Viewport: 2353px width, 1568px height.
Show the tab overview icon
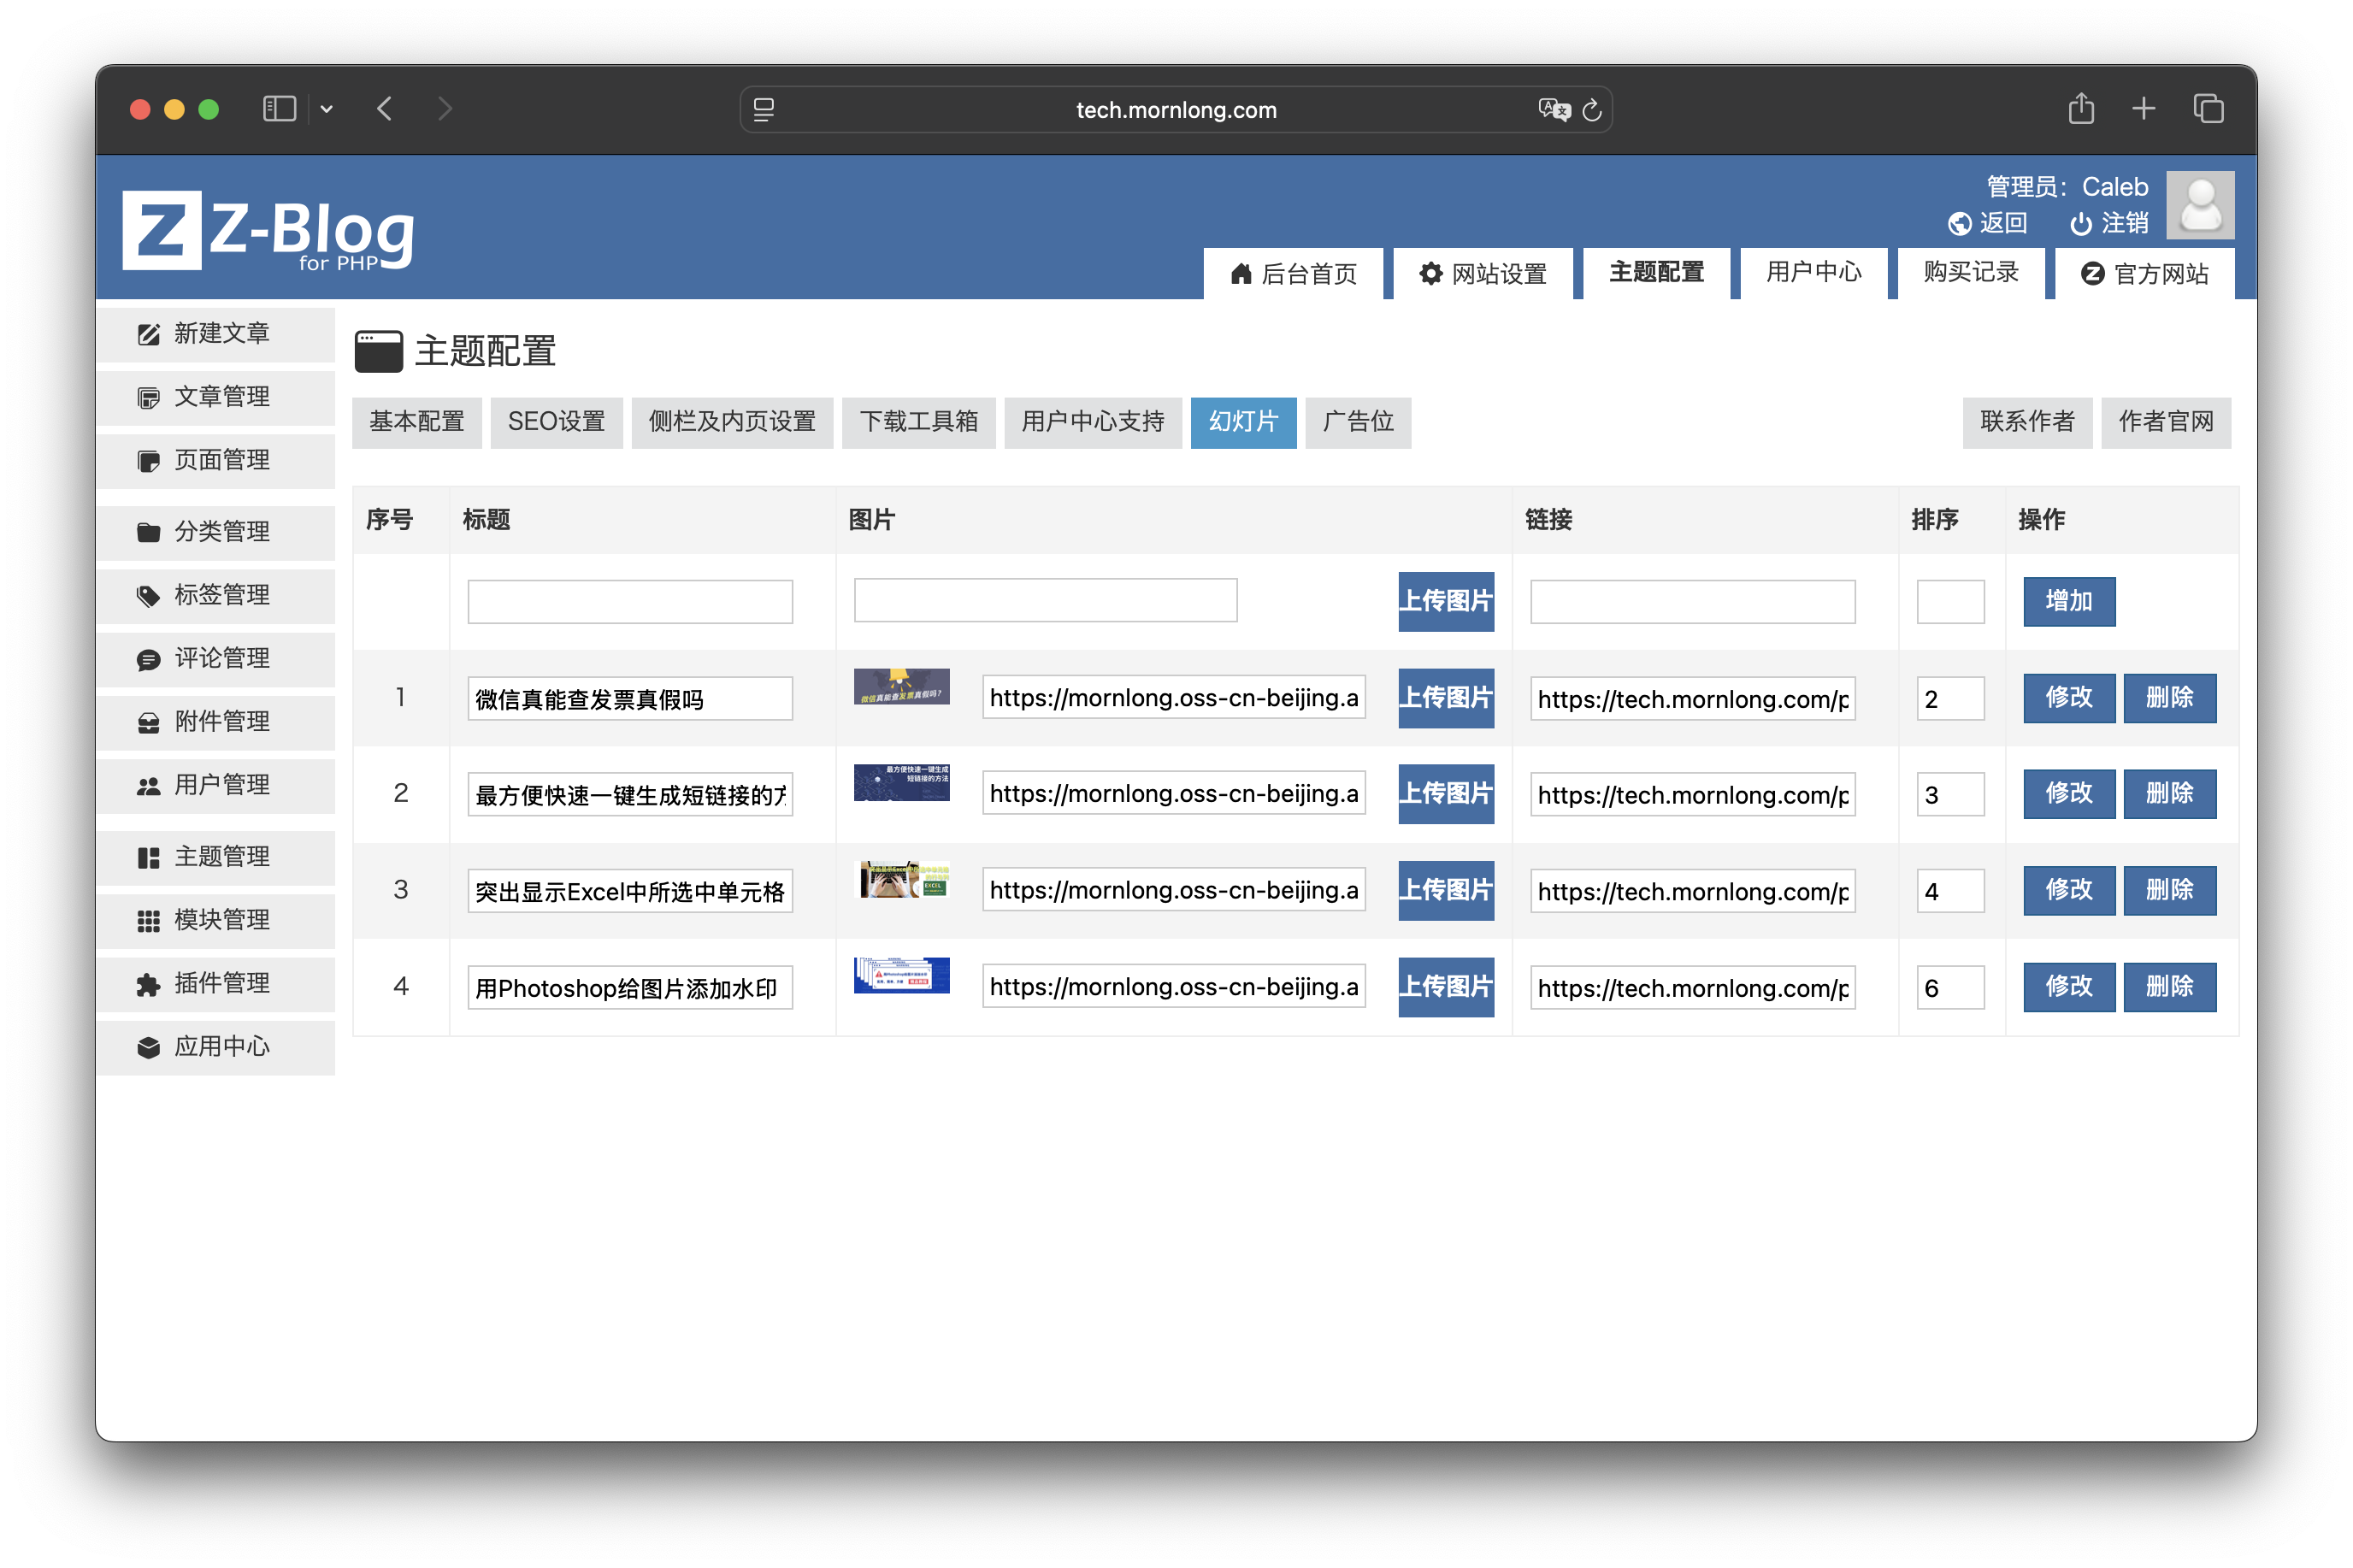coord(2208,108)
